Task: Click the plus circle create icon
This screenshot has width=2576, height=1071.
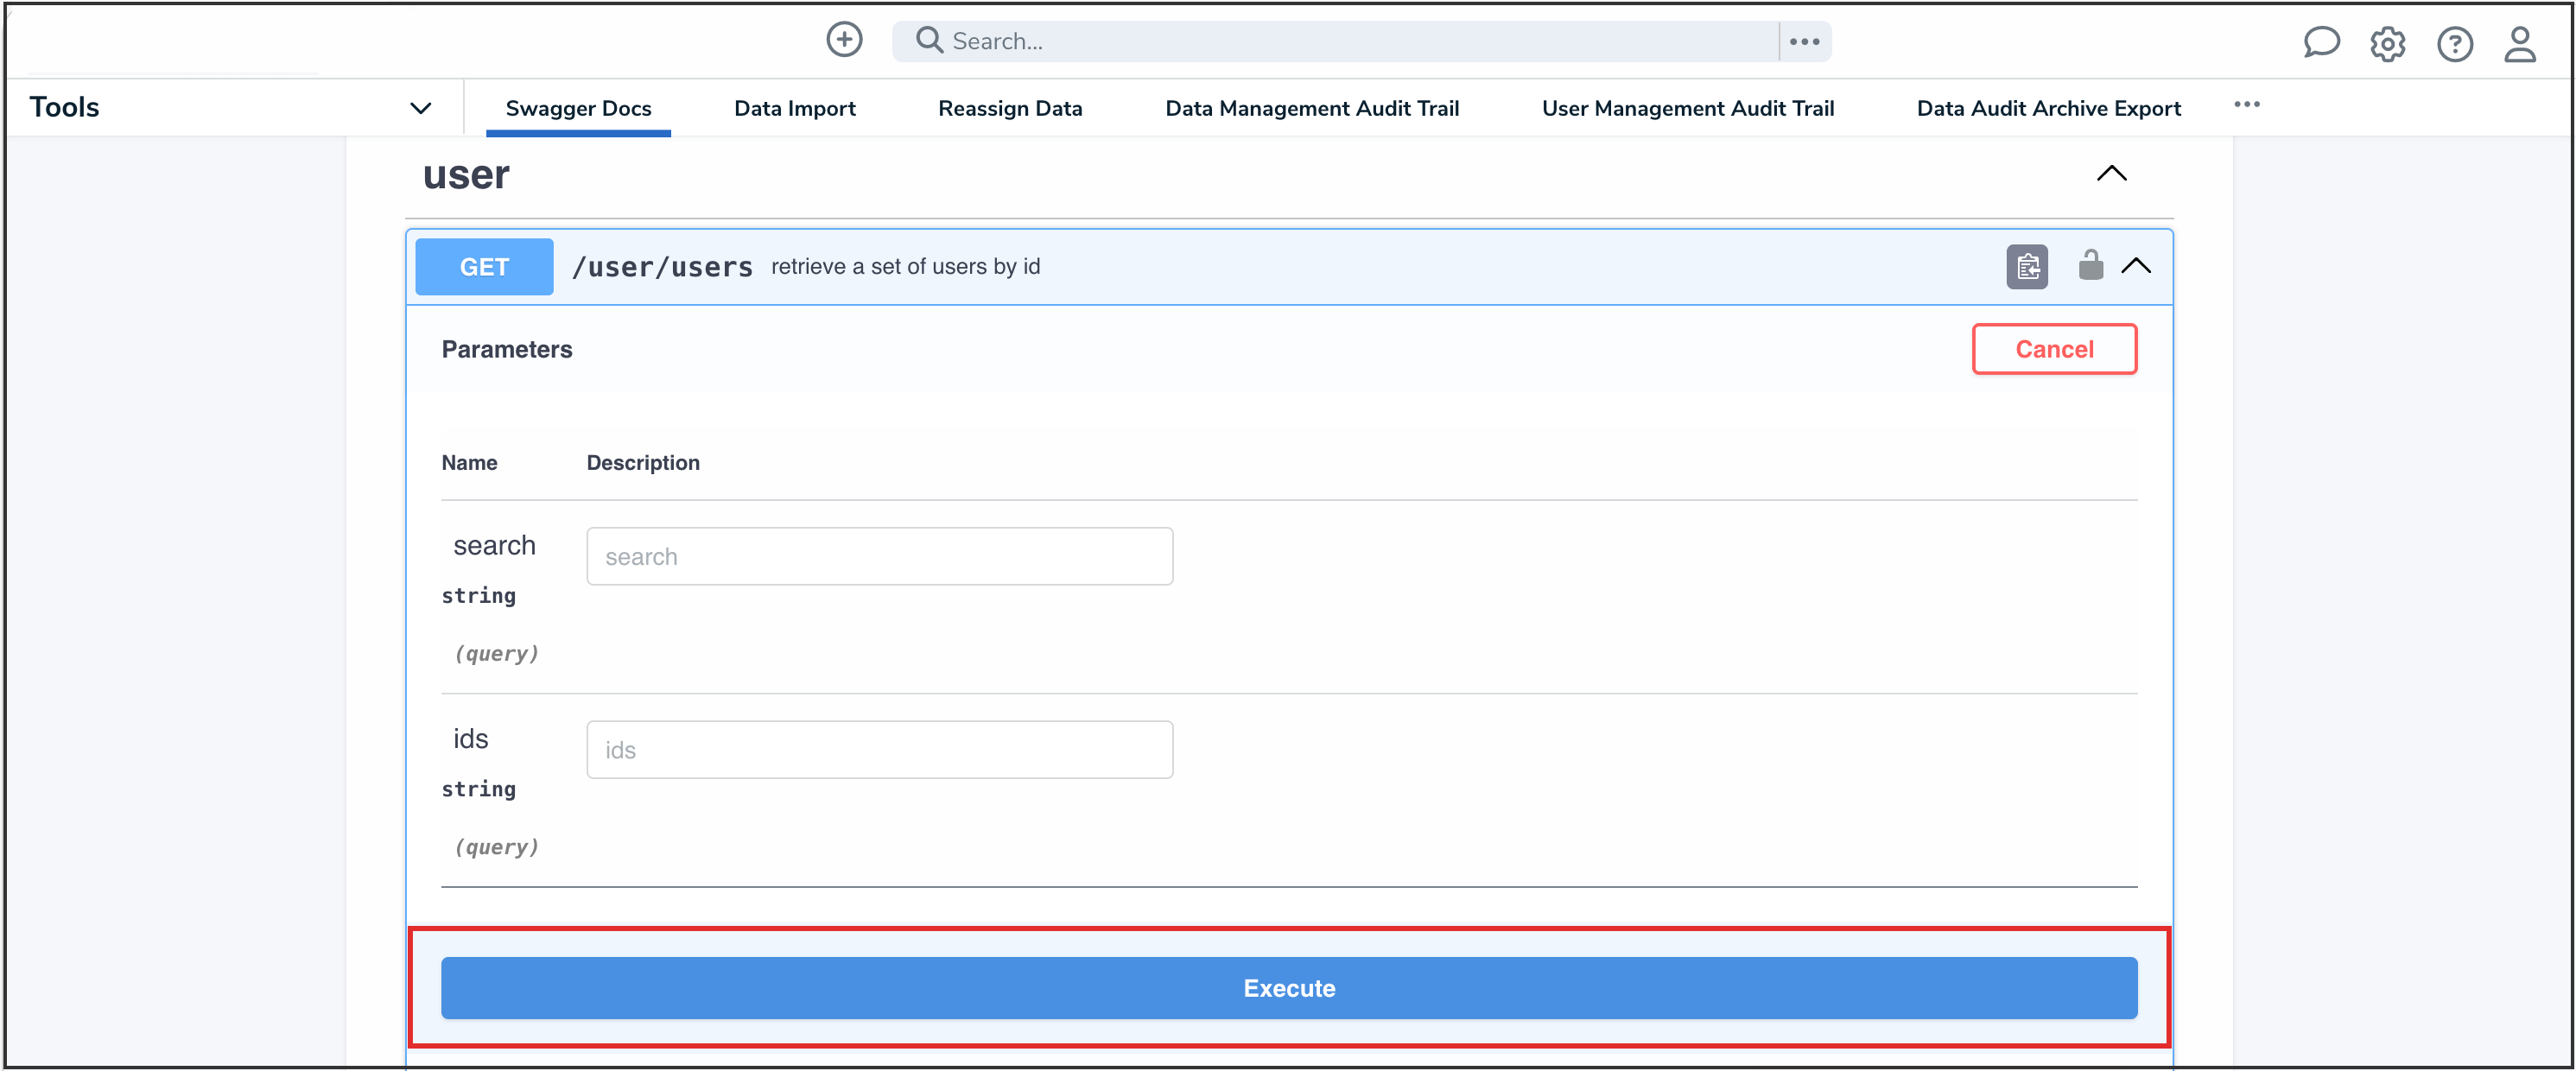Action: pos(844,40)
